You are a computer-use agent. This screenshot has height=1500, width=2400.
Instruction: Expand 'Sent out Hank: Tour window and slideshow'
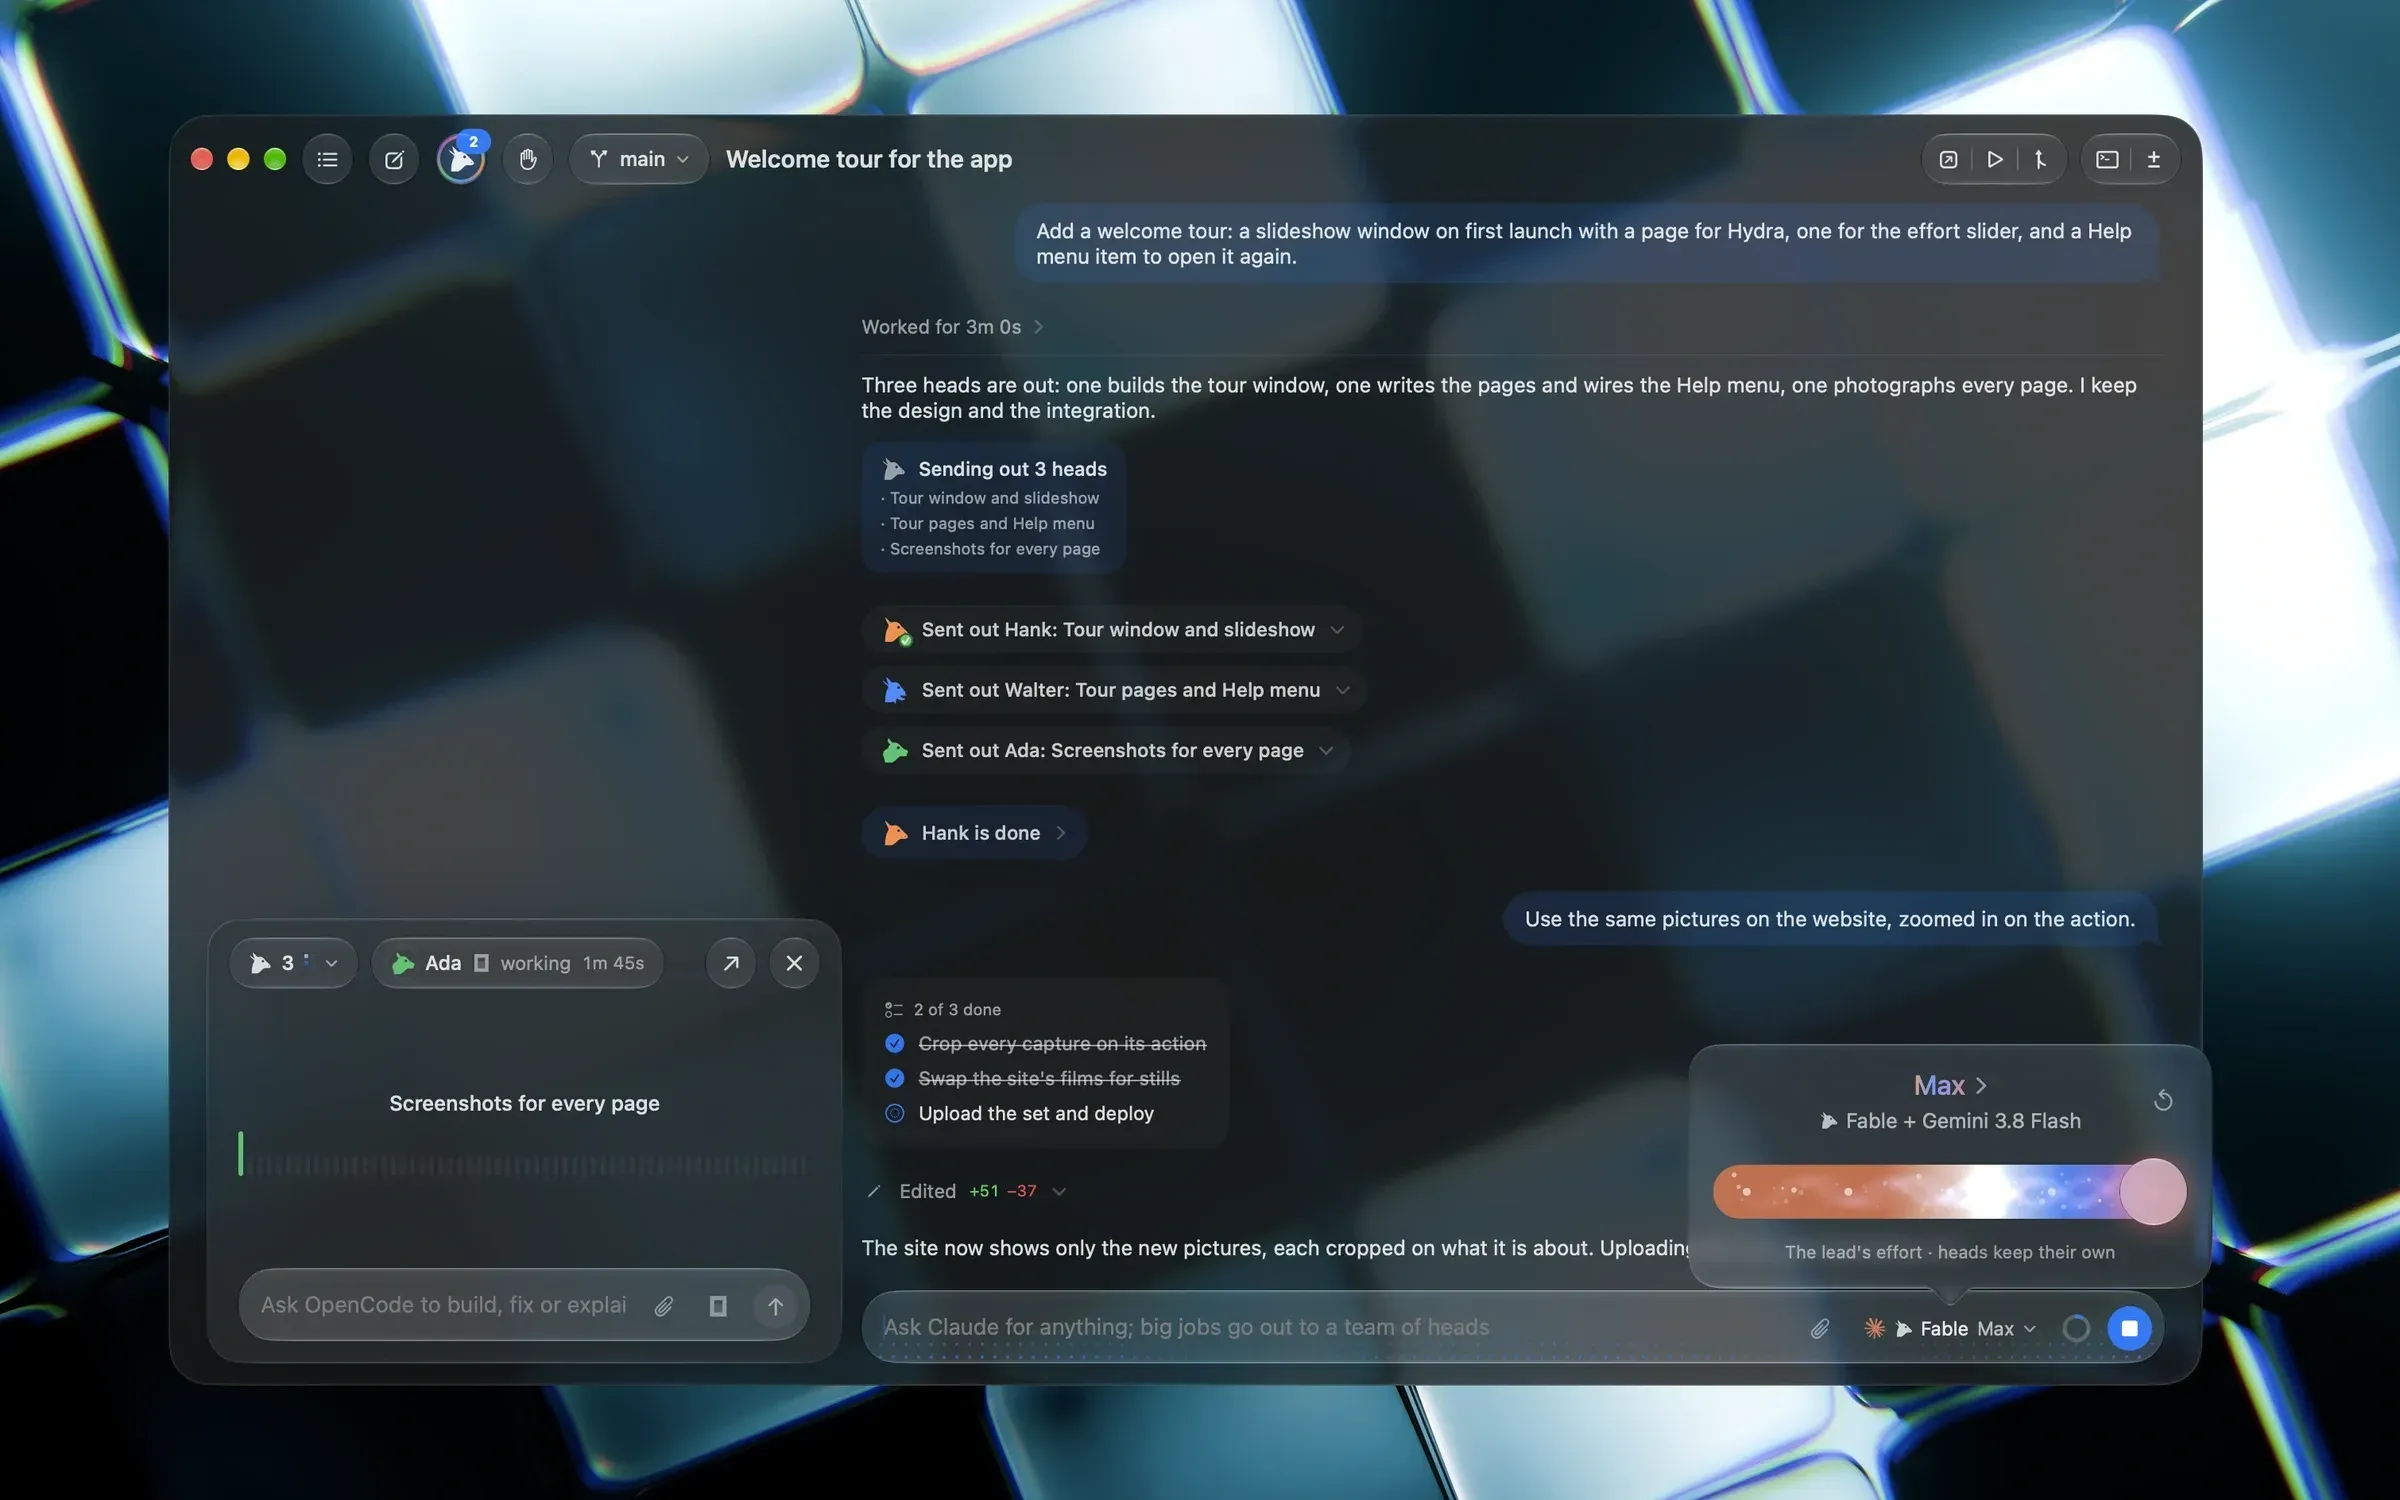pyautogui.click(x=1112, y=629)
